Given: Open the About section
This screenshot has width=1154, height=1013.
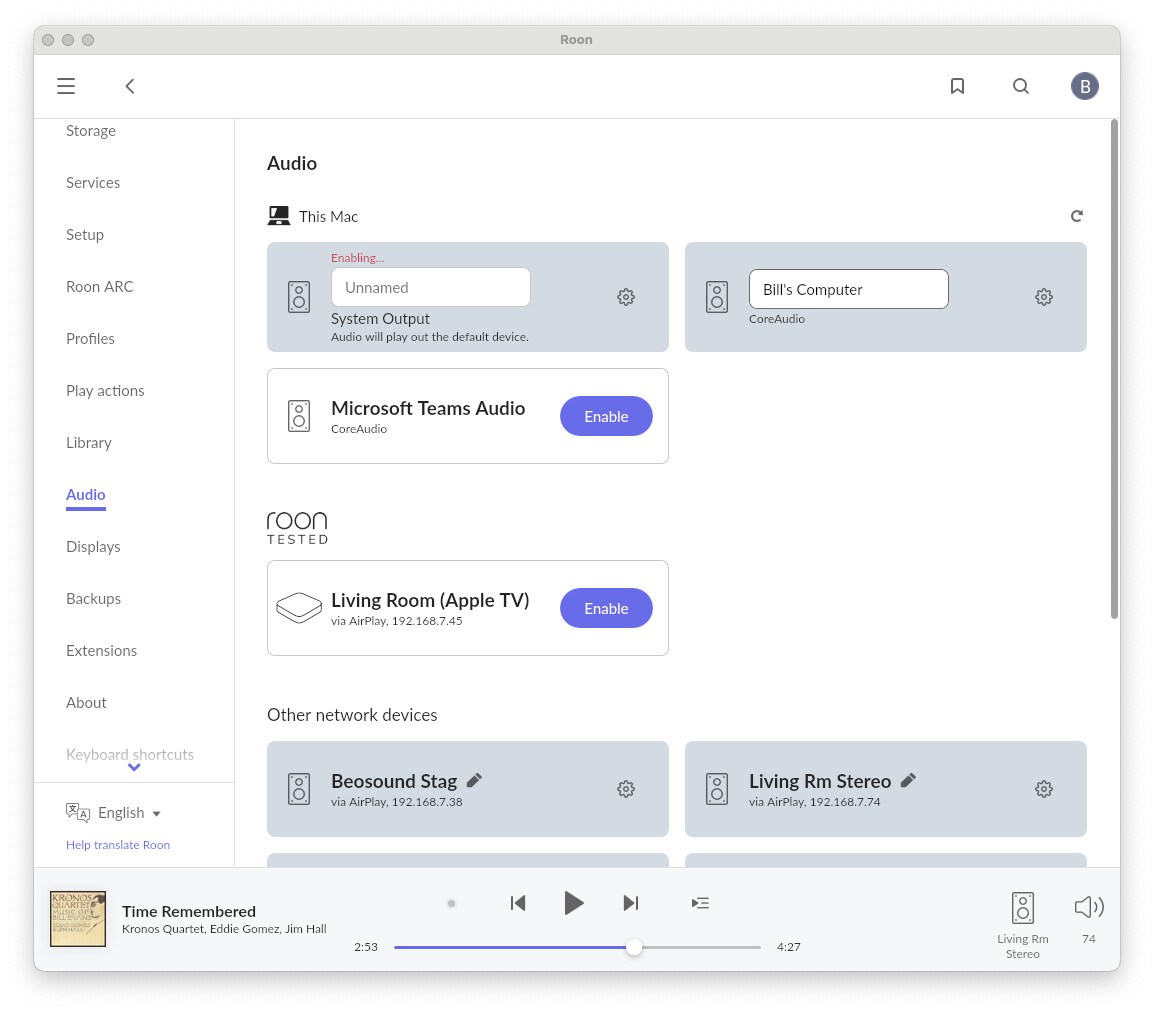Looking at the screenshot, I should click(x=86, y=703).
